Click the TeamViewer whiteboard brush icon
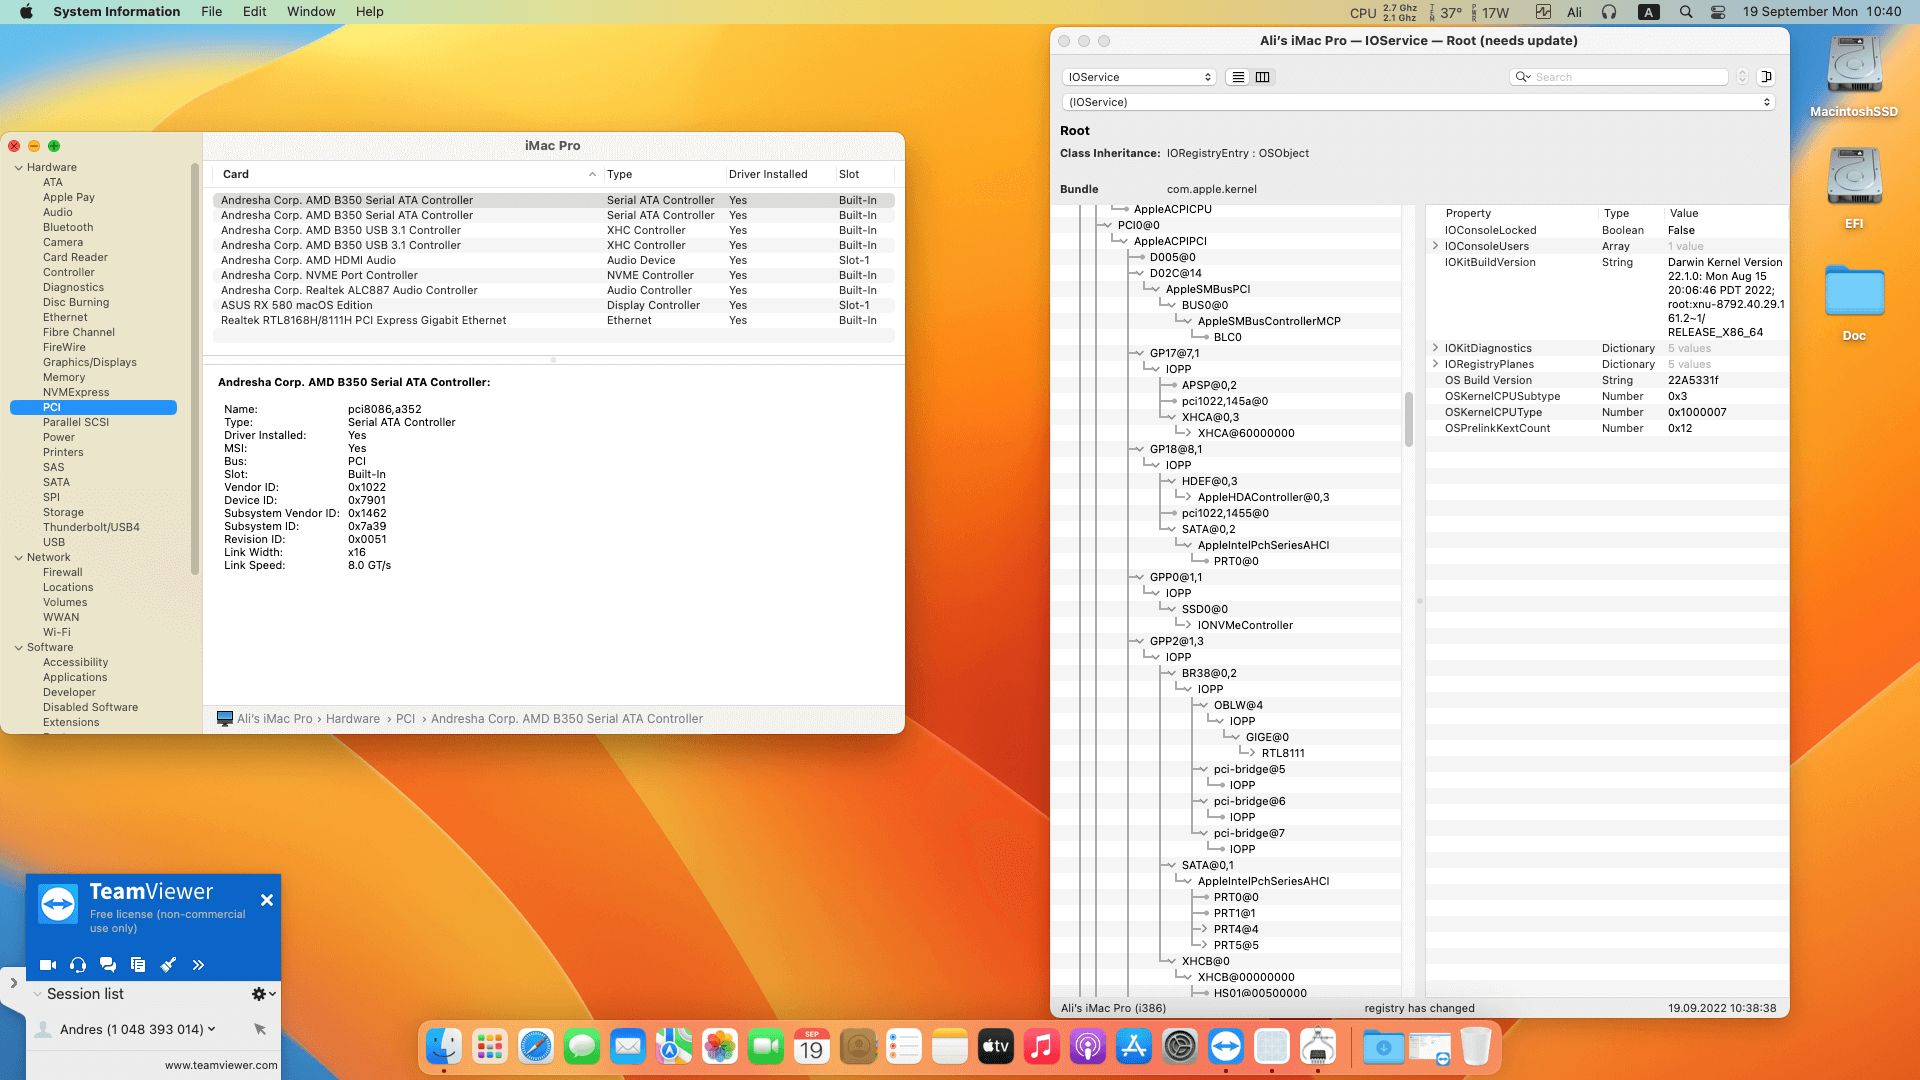Screen dimensions: 1920x1080 click(168, 965)
